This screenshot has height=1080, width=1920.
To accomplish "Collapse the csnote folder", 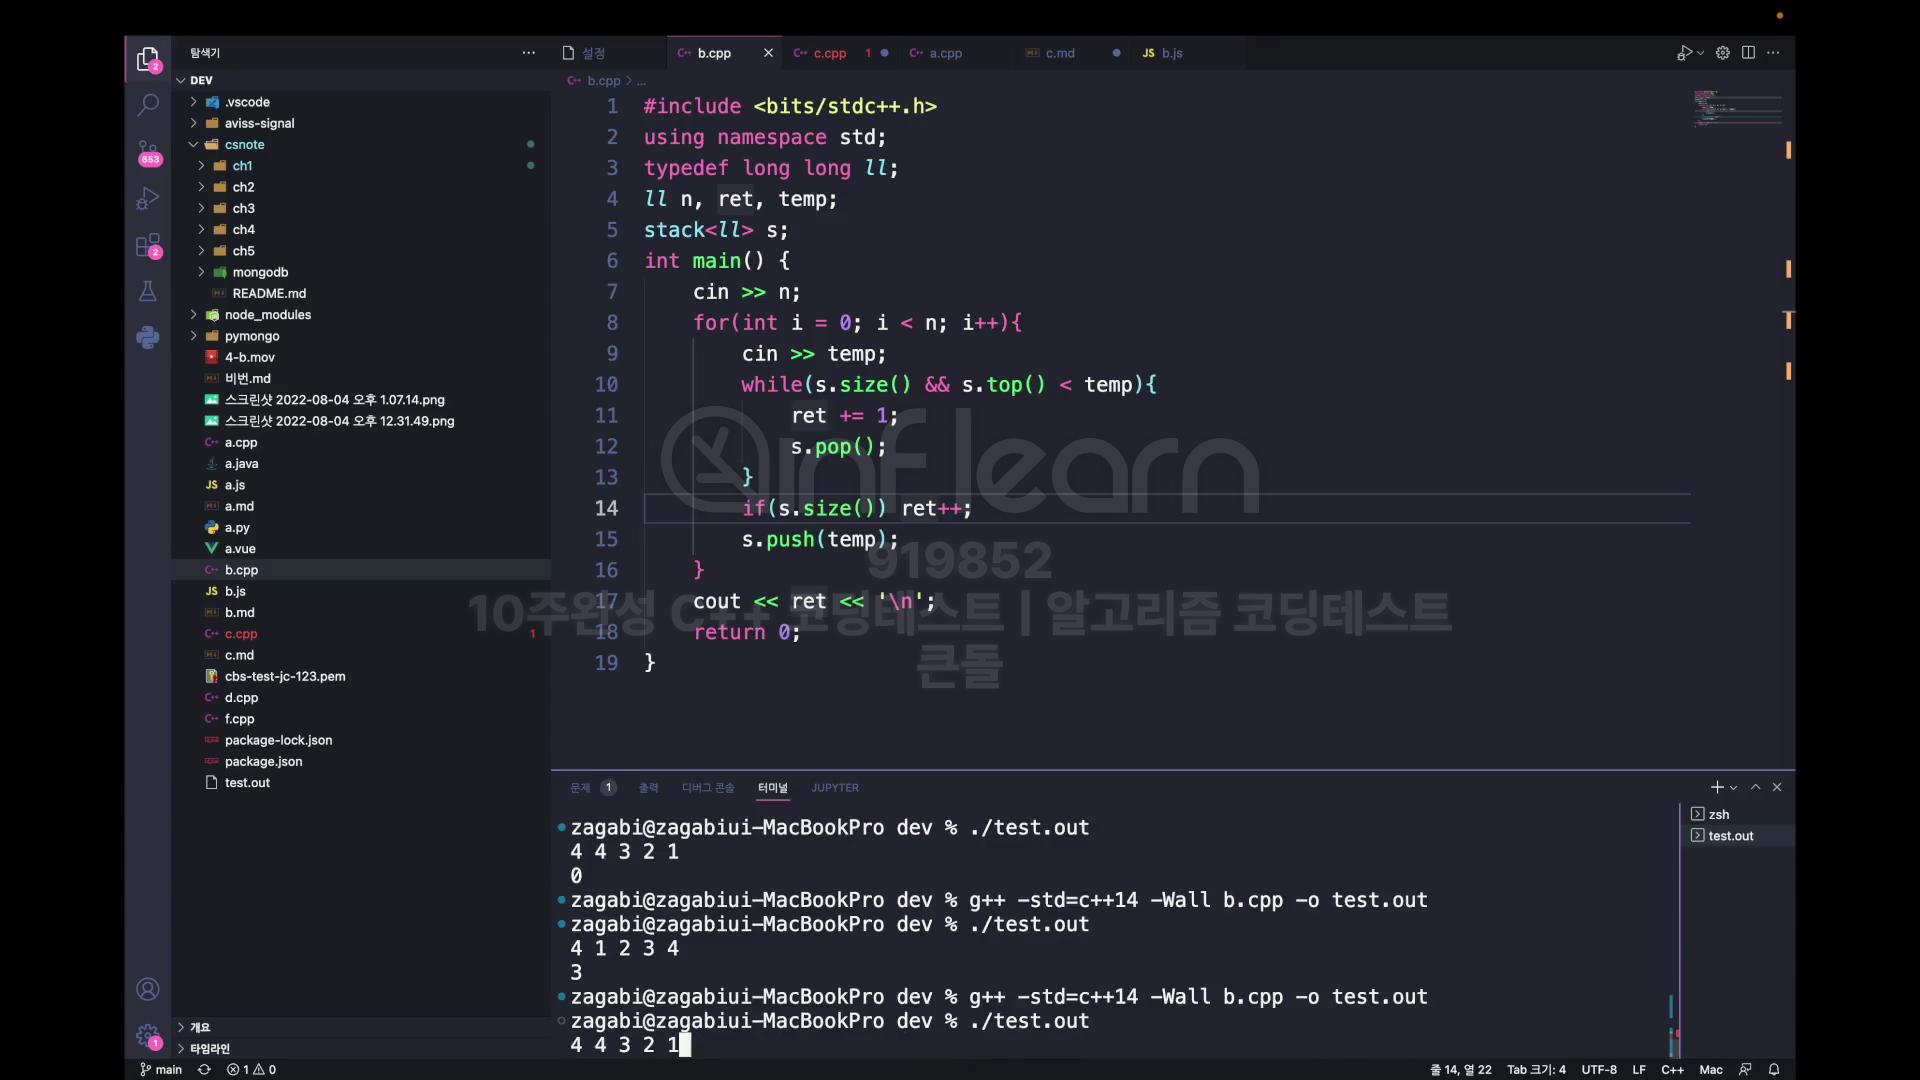I will (244, 144).
